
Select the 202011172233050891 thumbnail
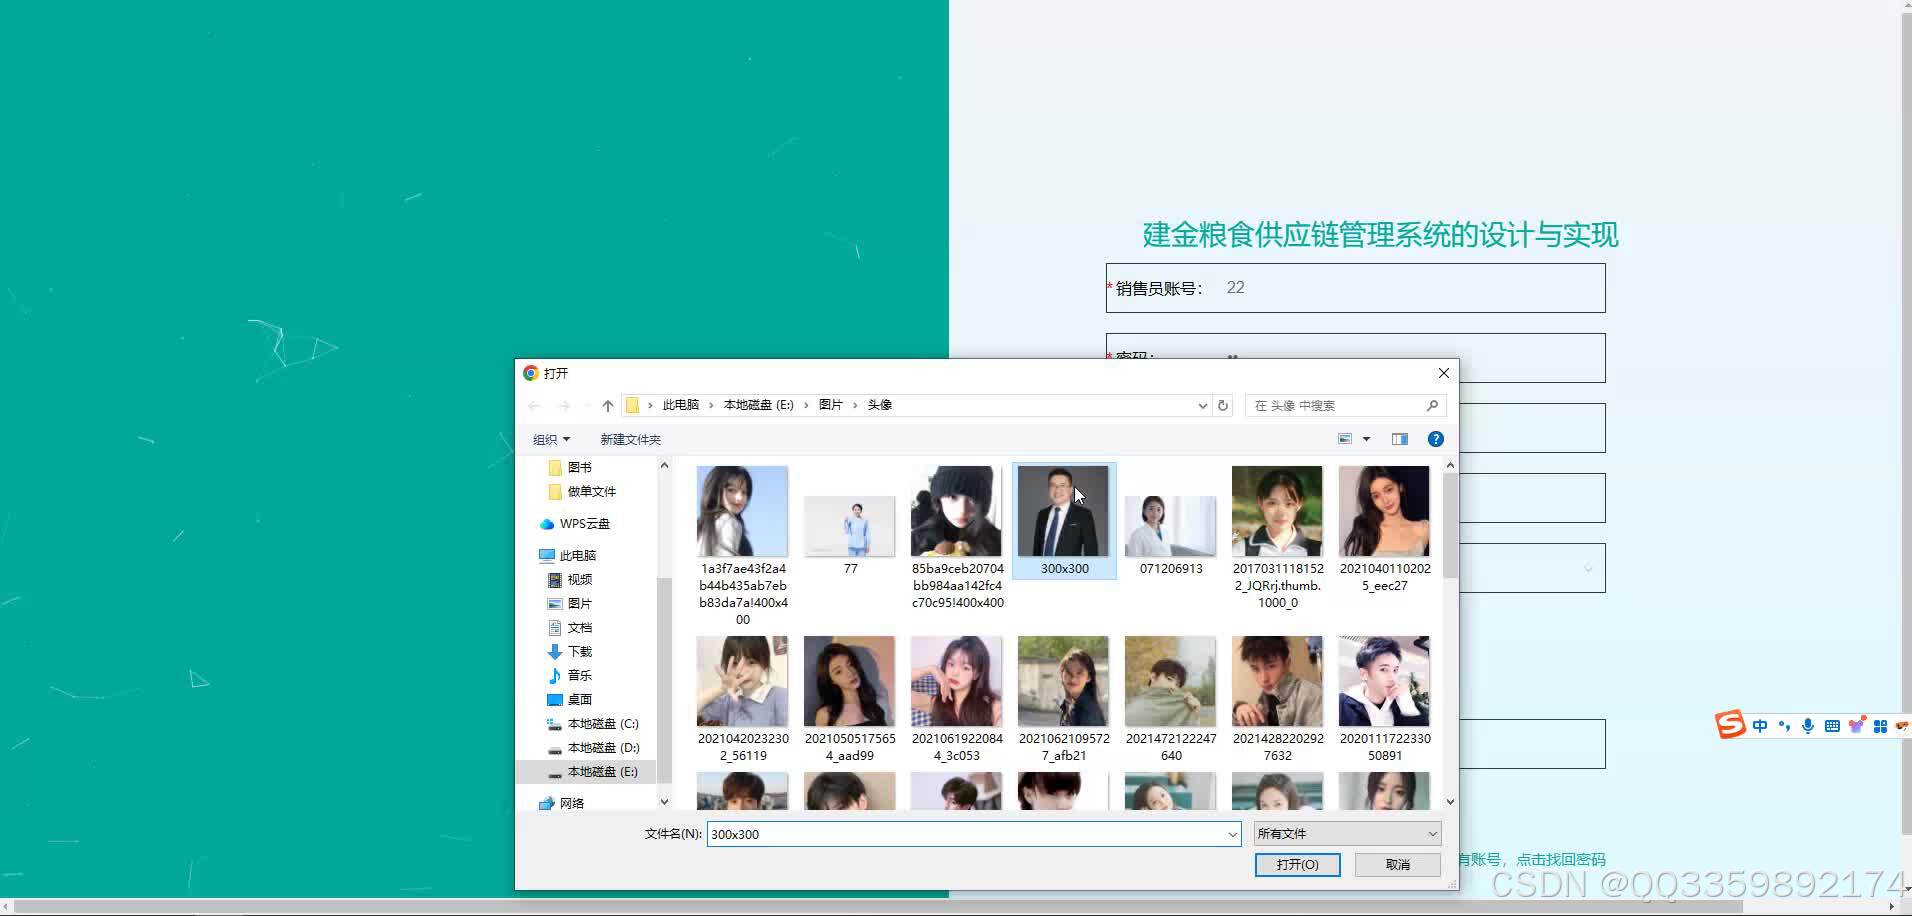[1384, 681]
